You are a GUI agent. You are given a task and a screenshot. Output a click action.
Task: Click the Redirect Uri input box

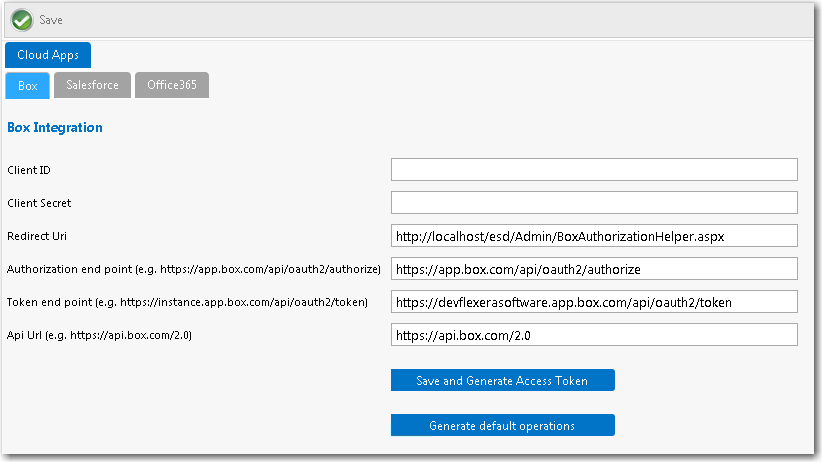(594, 236)
